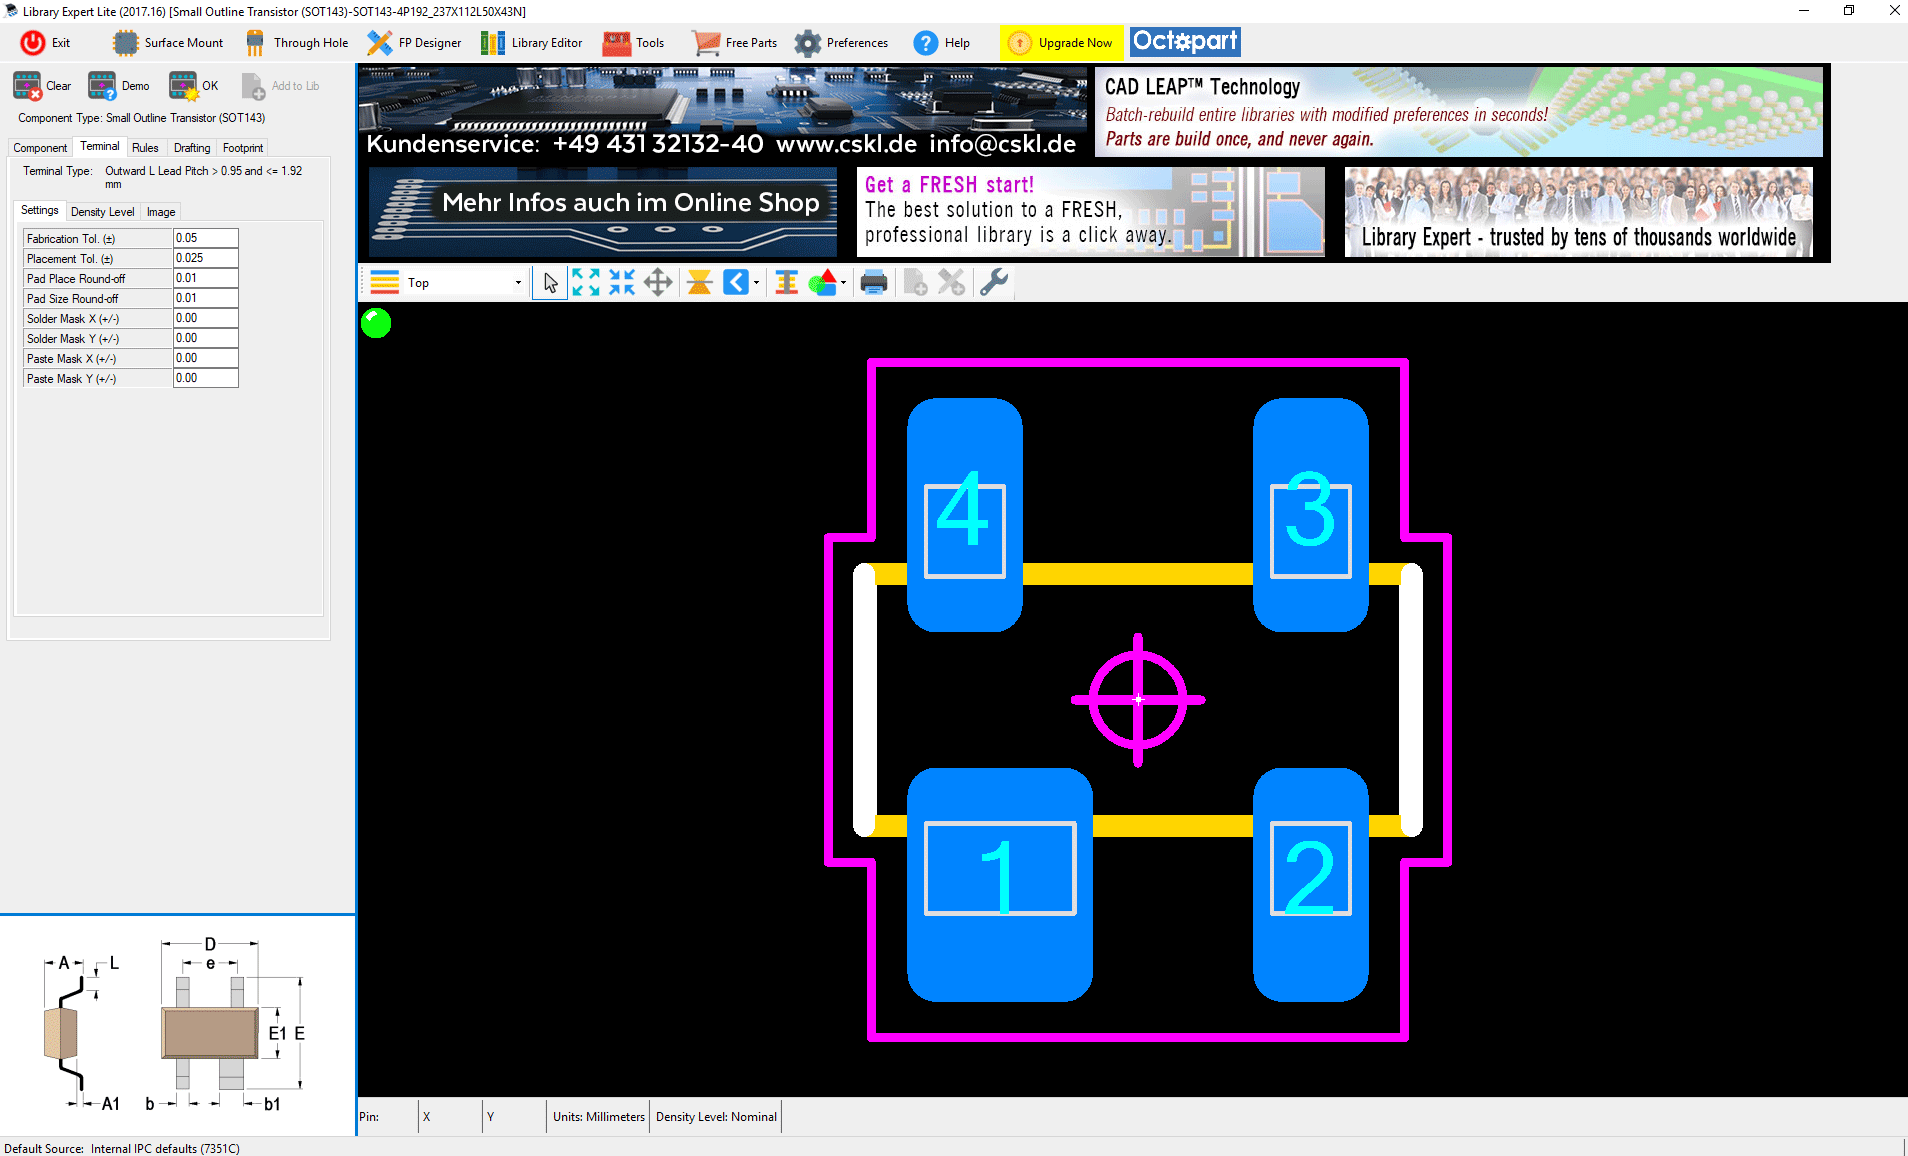Click Units: Millimeters in status bar

point(599,1117)
